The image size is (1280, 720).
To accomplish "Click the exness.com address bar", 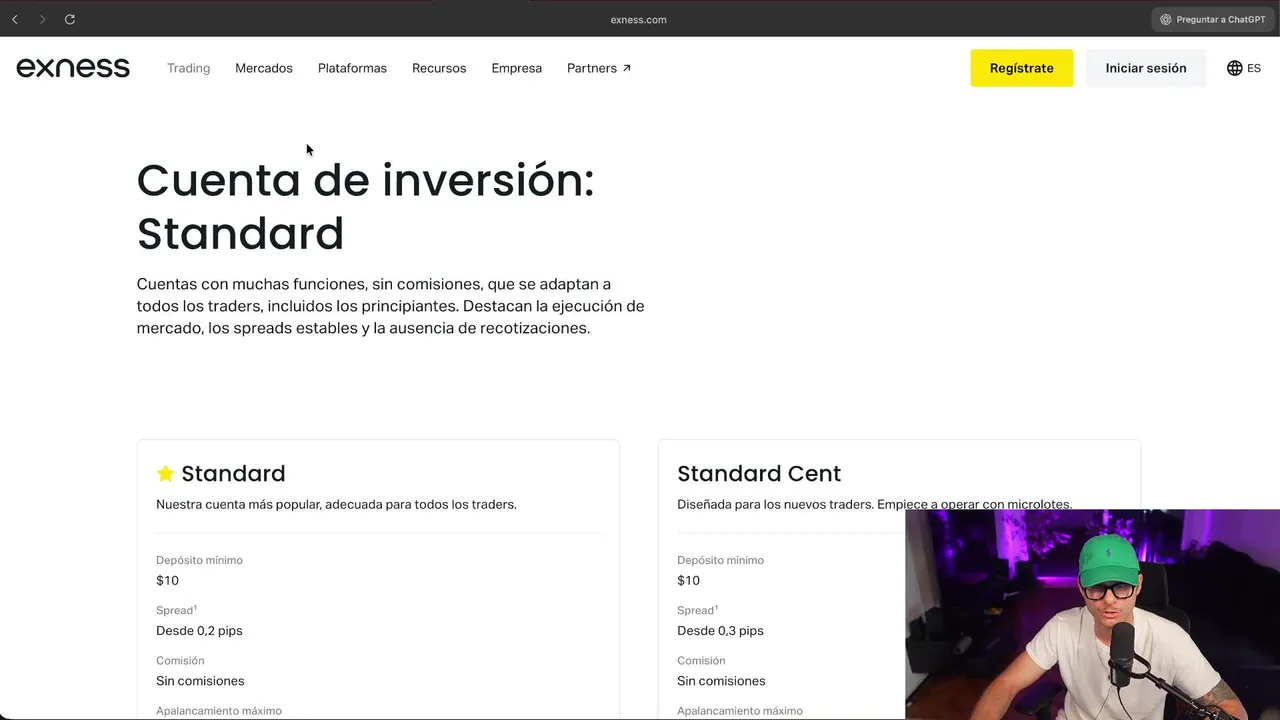I will 638,19.
